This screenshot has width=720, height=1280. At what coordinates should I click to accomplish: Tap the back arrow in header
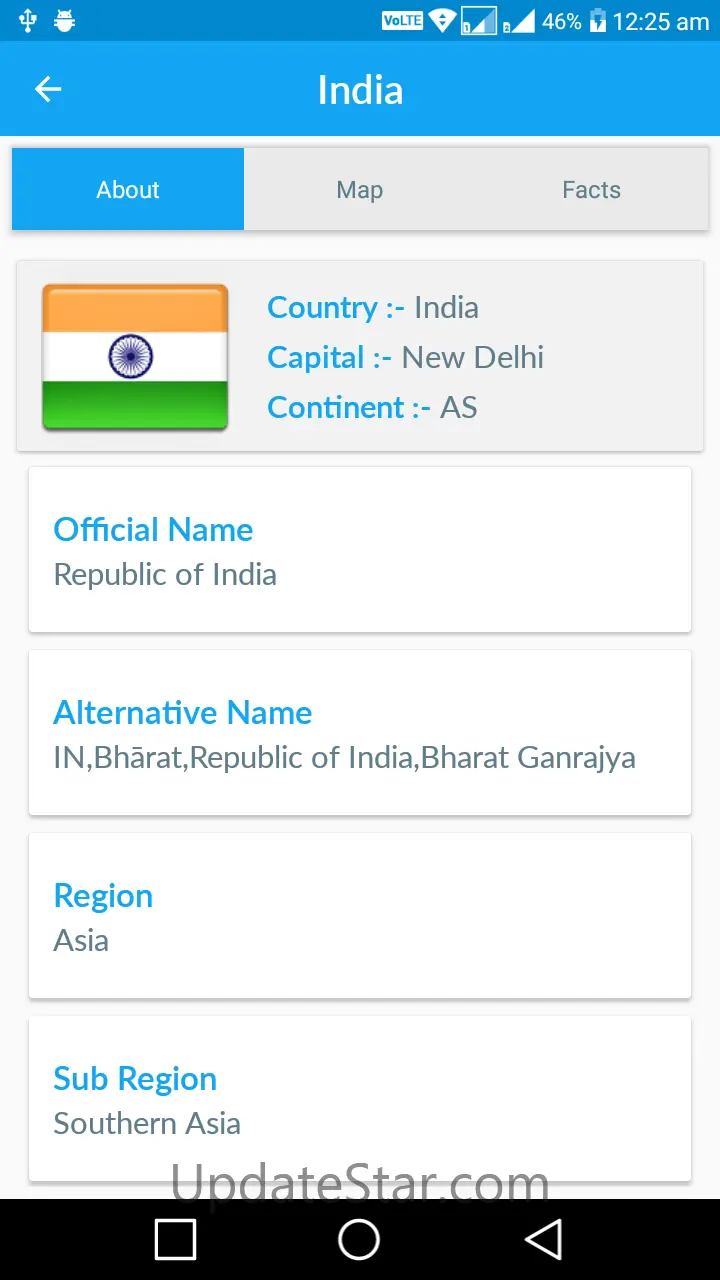pos(48,90)
